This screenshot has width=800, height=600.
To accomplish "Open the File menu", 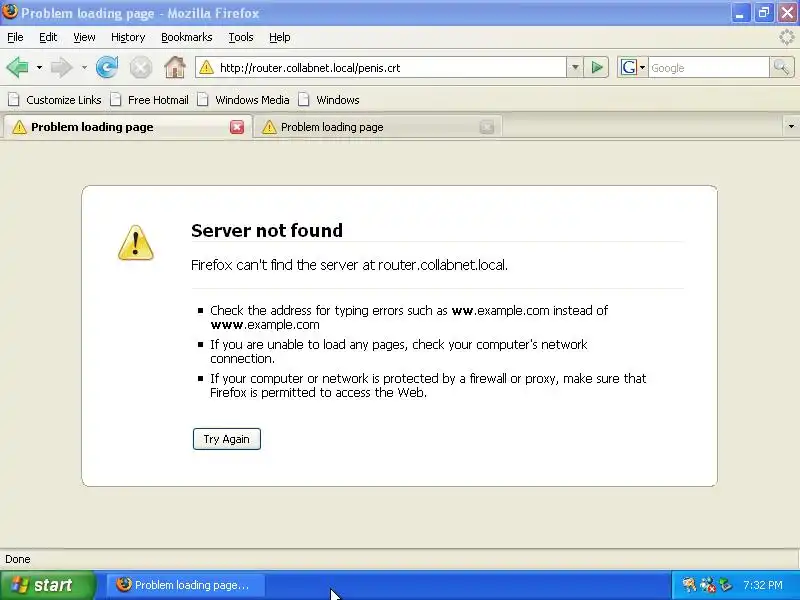I will point(15,37).
